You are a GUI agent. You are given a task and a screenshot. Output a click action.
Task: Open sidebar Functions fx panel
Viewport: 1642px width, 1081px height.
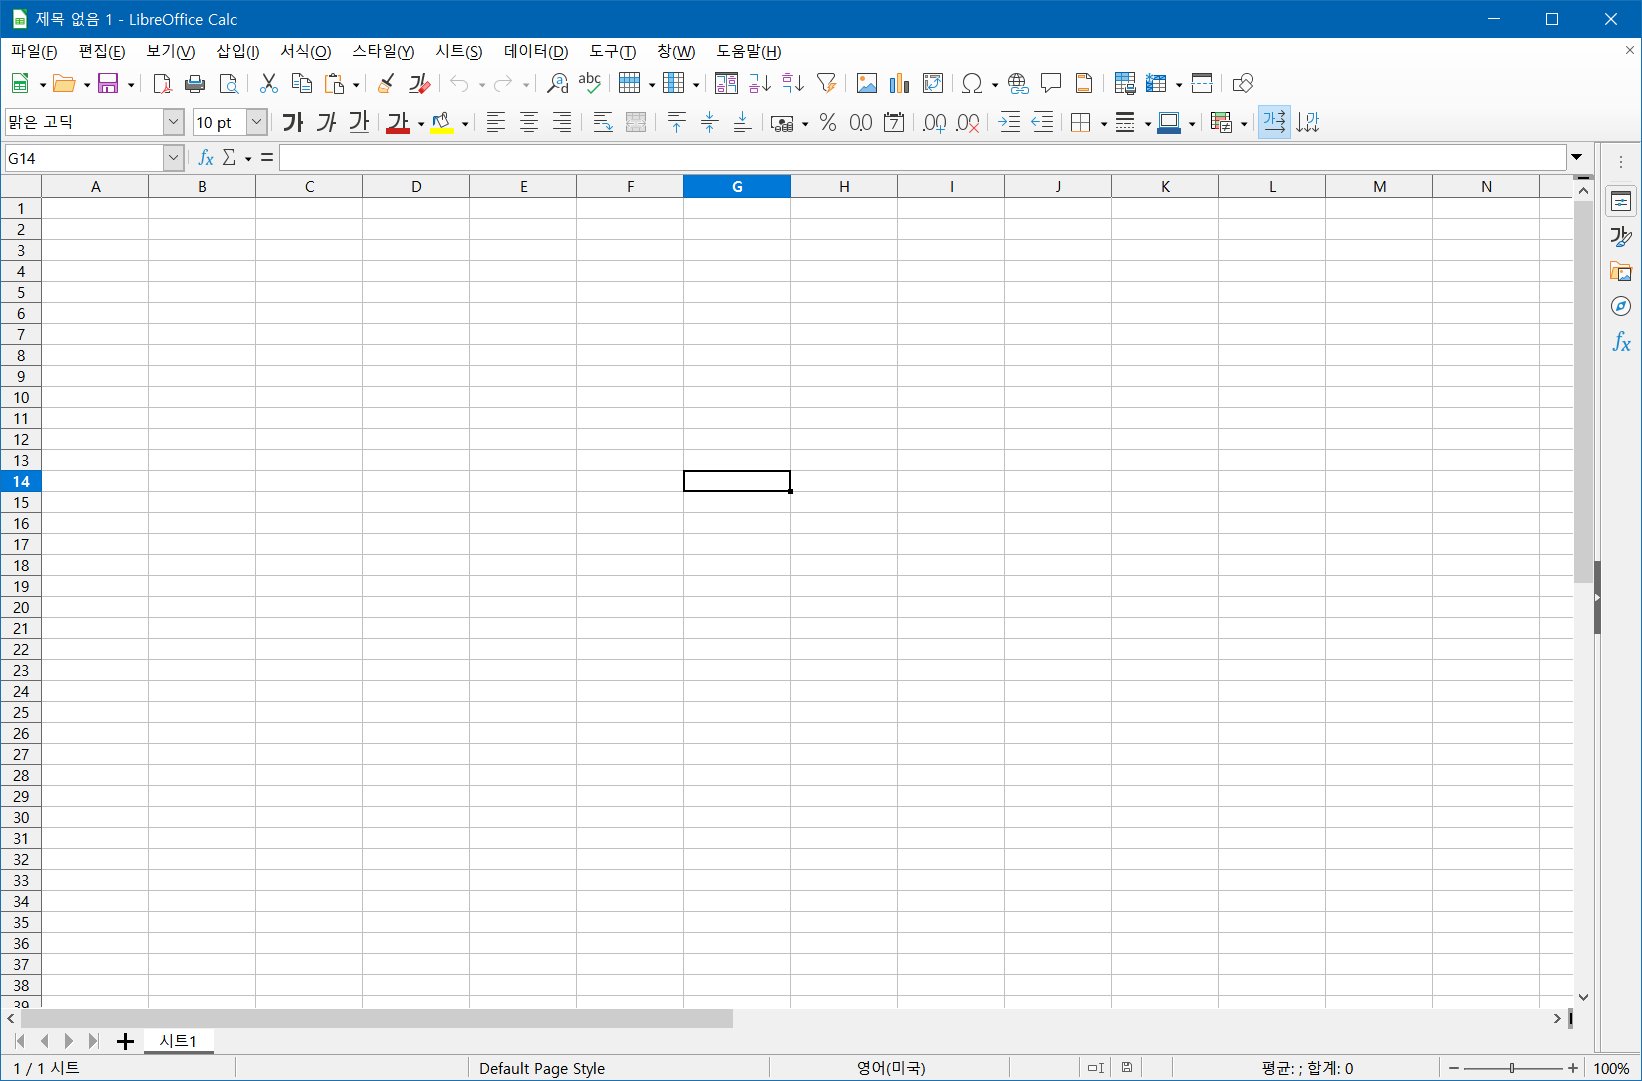click(x=1621, y=342)
